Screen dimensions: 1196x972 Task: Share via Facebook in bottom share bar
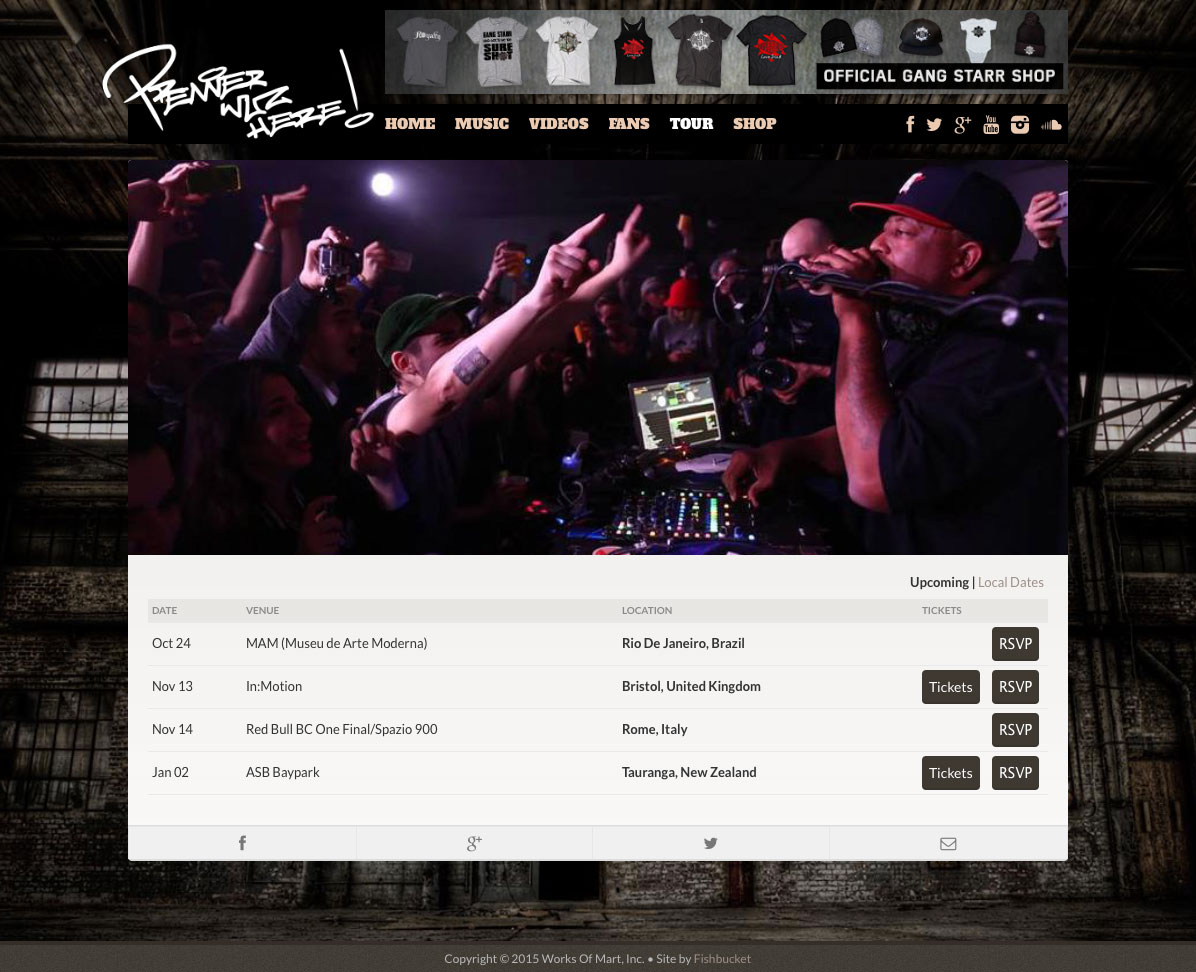(242, 843)
